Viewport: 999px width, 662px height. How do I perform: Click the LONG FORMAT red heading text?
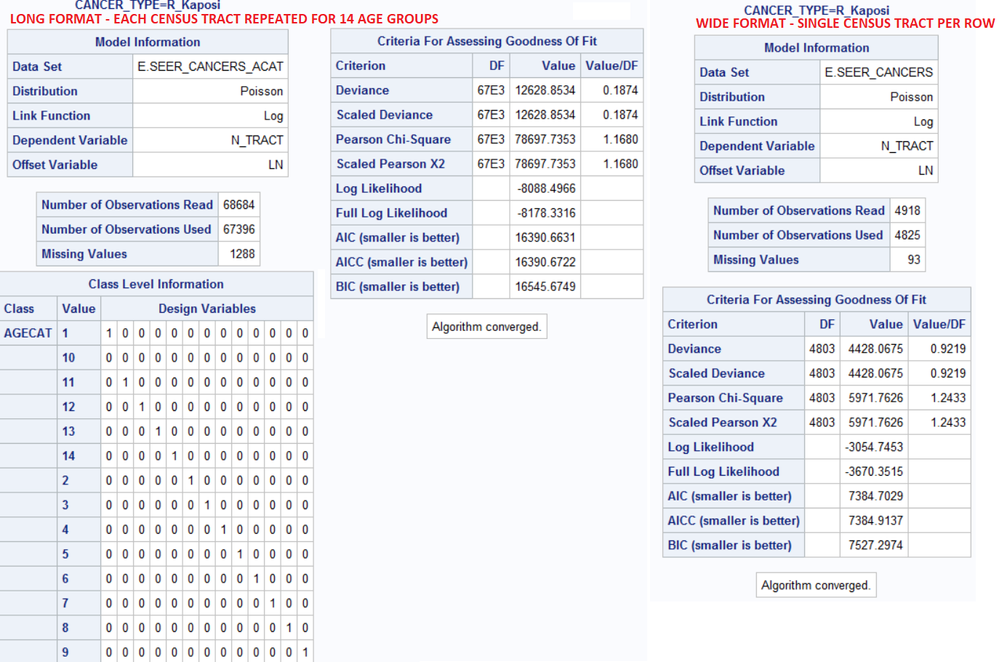(x=224, y=19)
